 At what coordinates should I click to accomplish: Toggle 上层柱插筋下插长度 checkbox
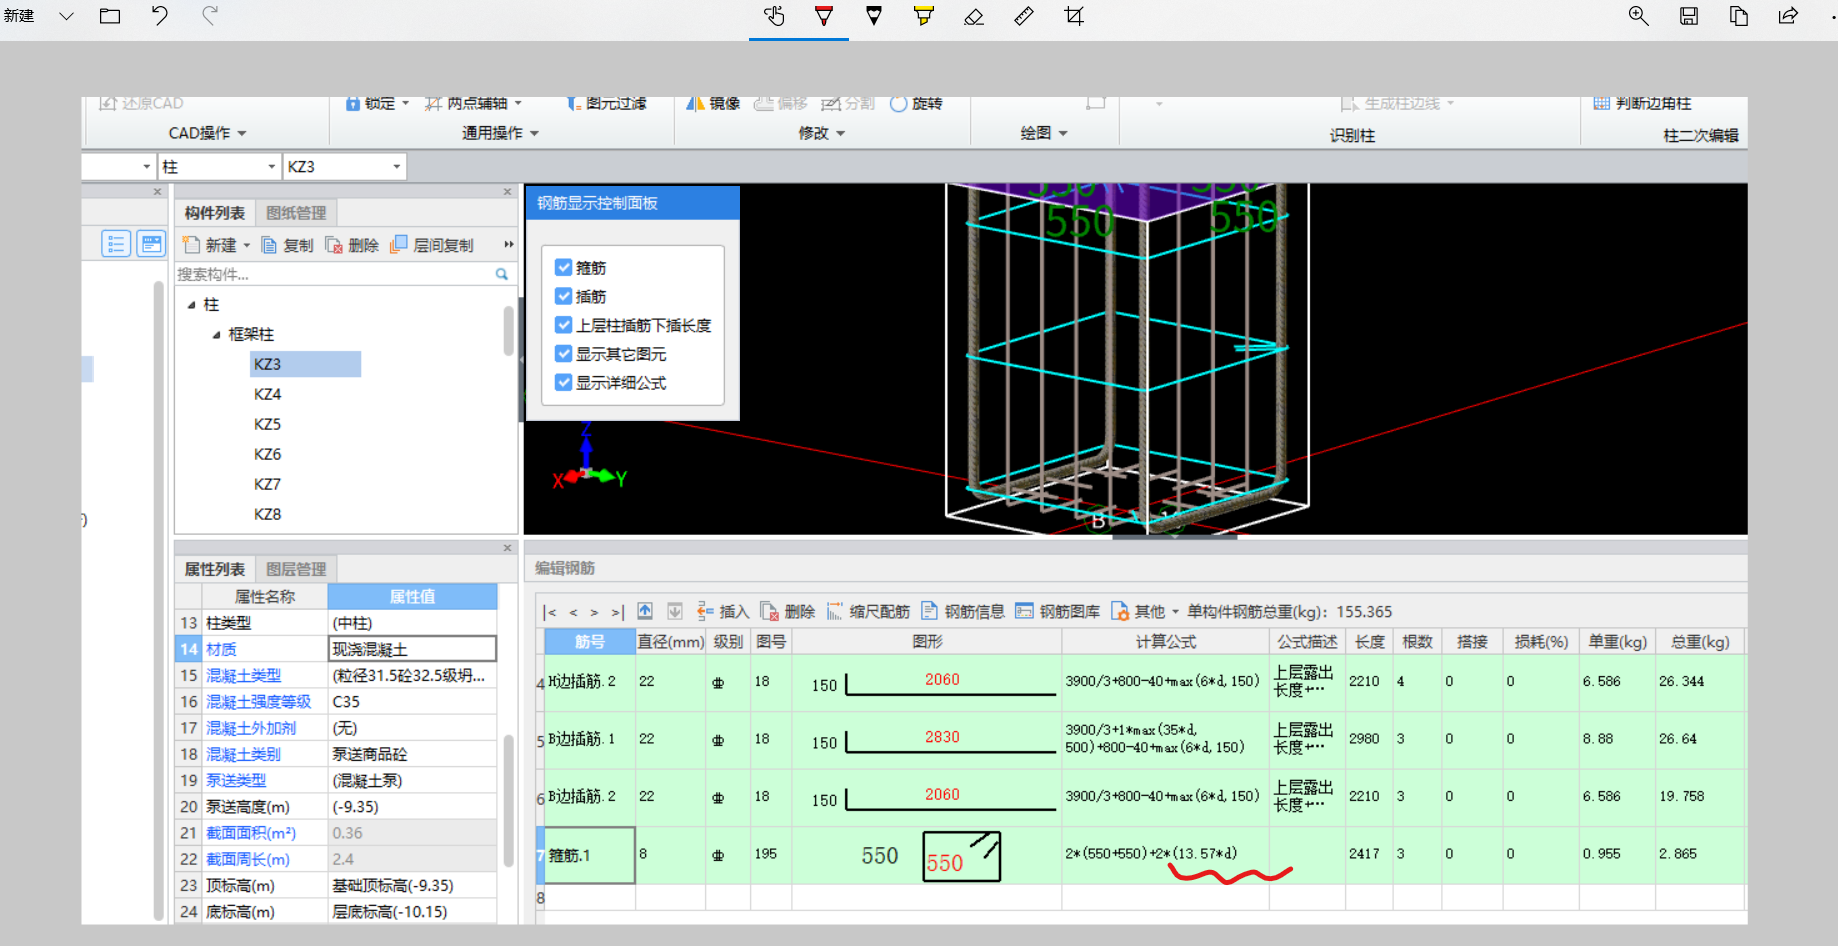click(x=564, y=325)
